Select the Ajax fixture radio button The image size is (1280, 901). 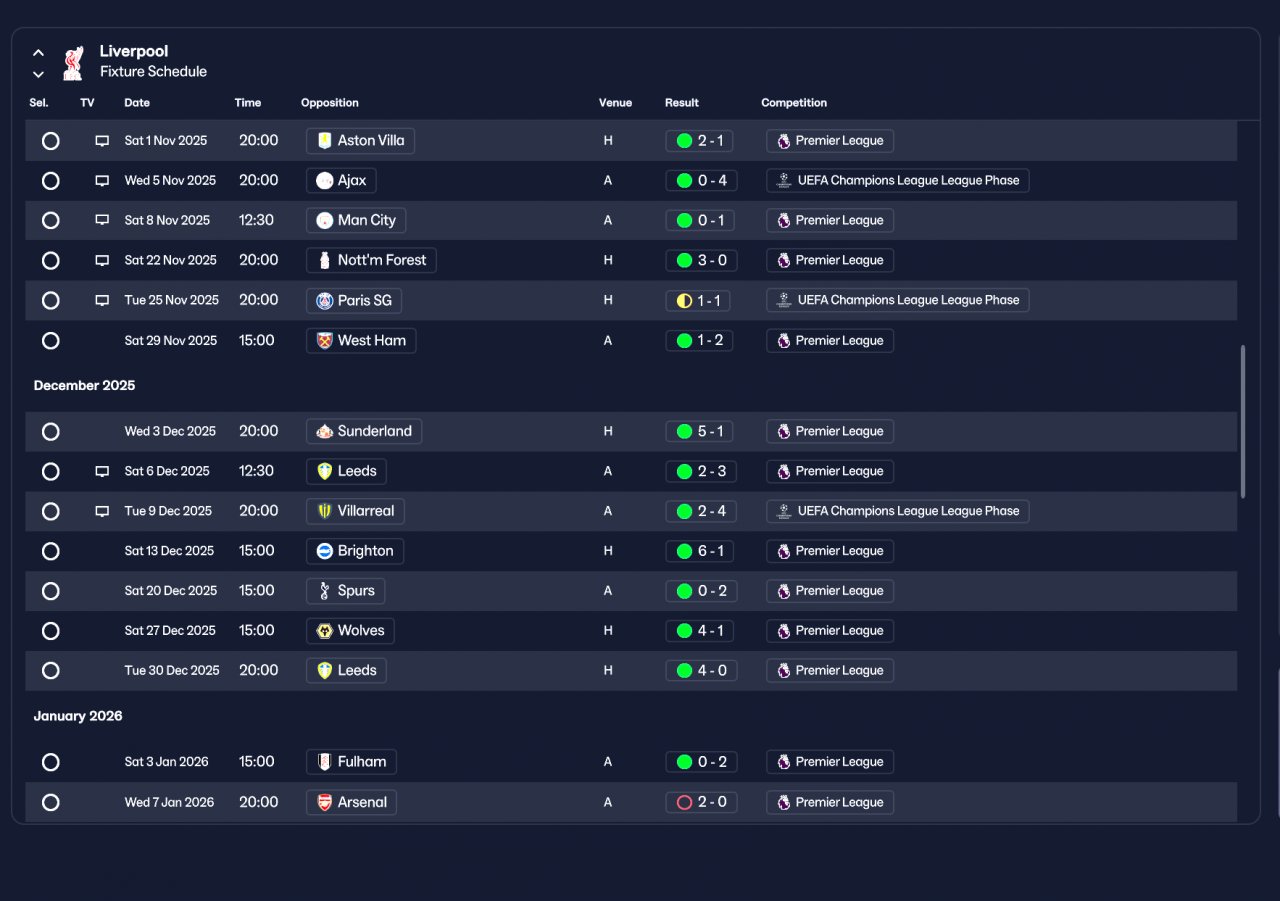(51, 181)
